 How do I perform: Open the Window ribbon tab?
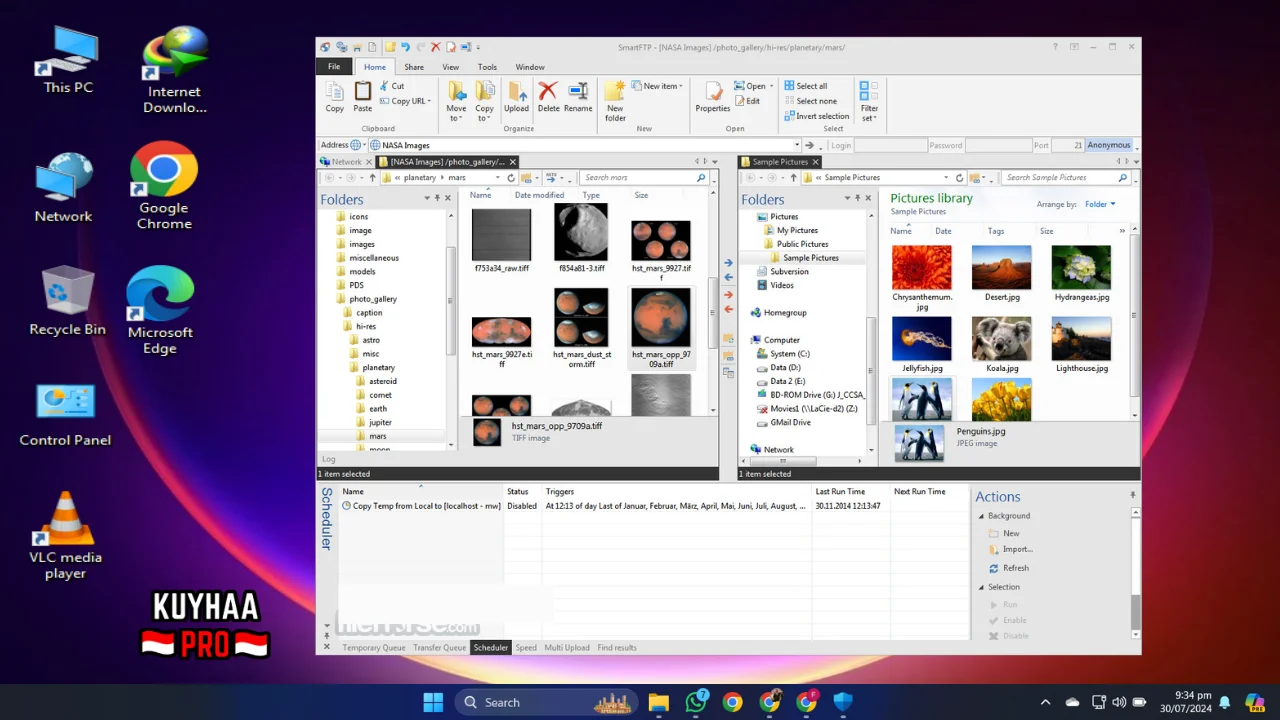530,67
